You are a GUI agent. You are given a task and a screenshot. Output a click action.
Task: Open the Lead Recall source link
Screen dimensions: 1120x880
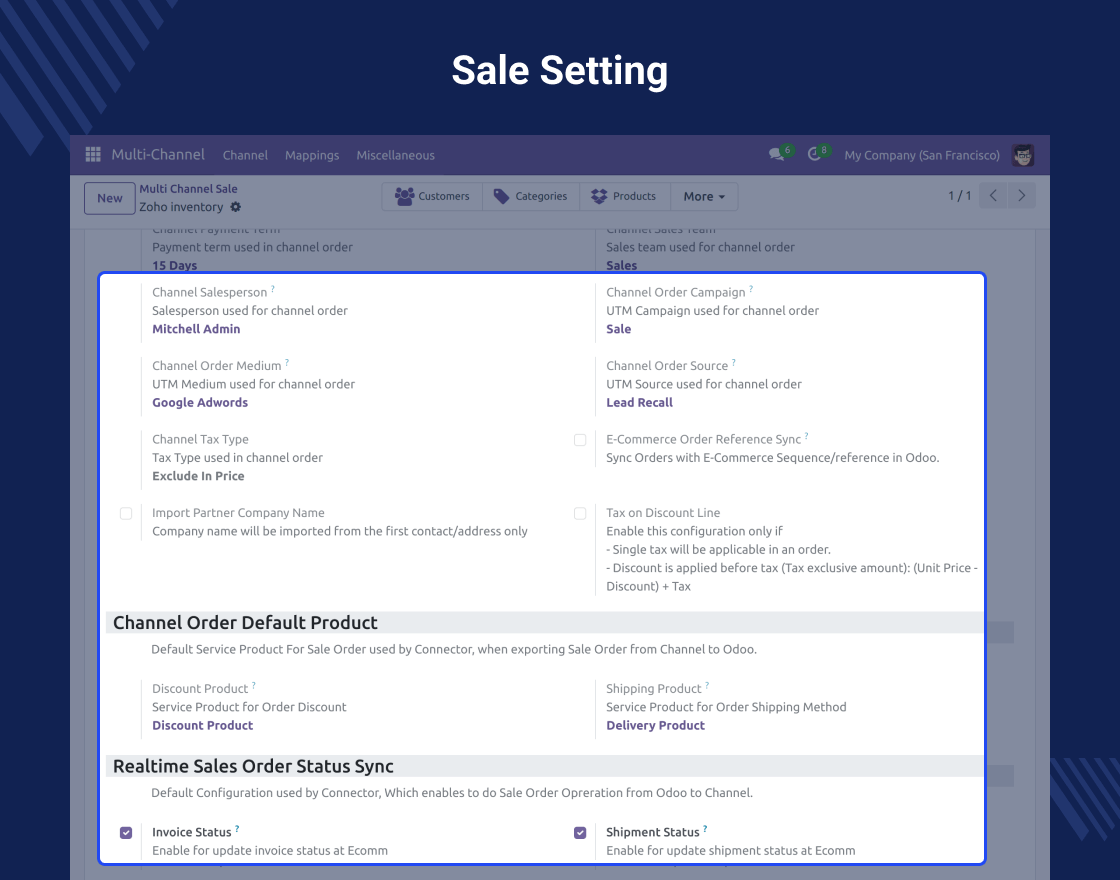click(x=639, y=402)
